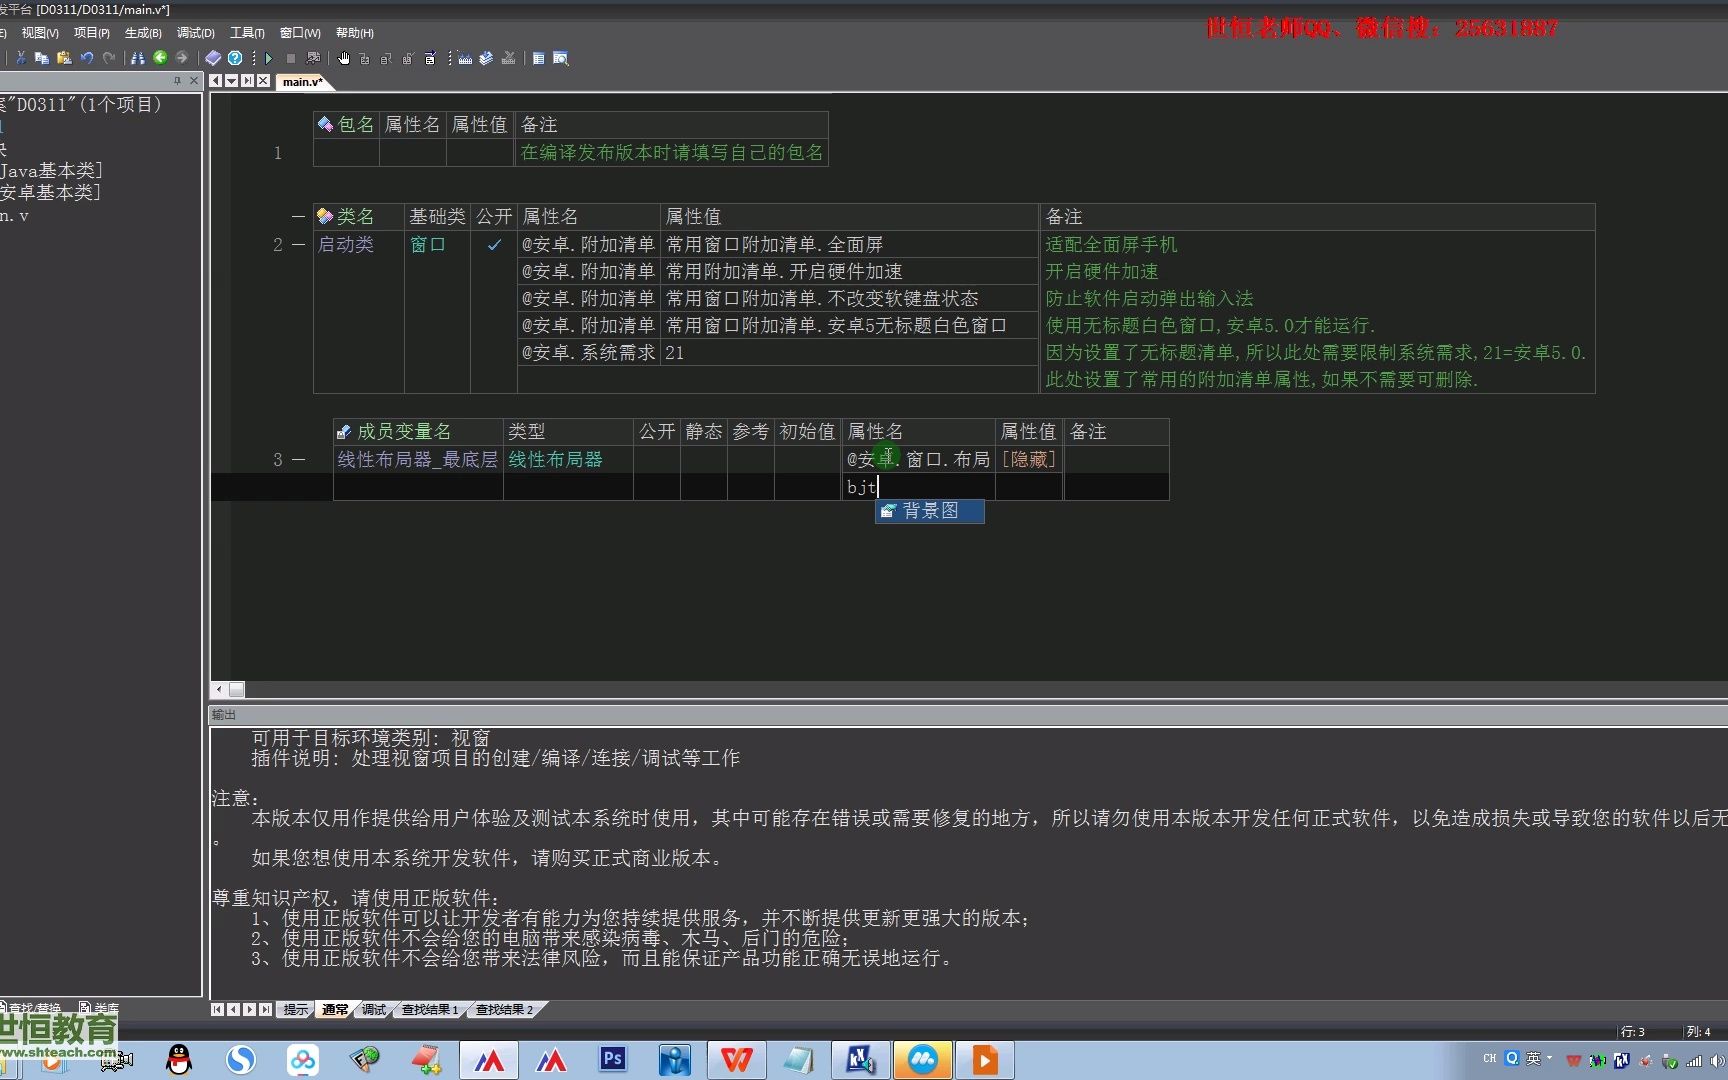Switch to the 提示 output tab
This screenshot has width=1728, height=1080.
296,1010
